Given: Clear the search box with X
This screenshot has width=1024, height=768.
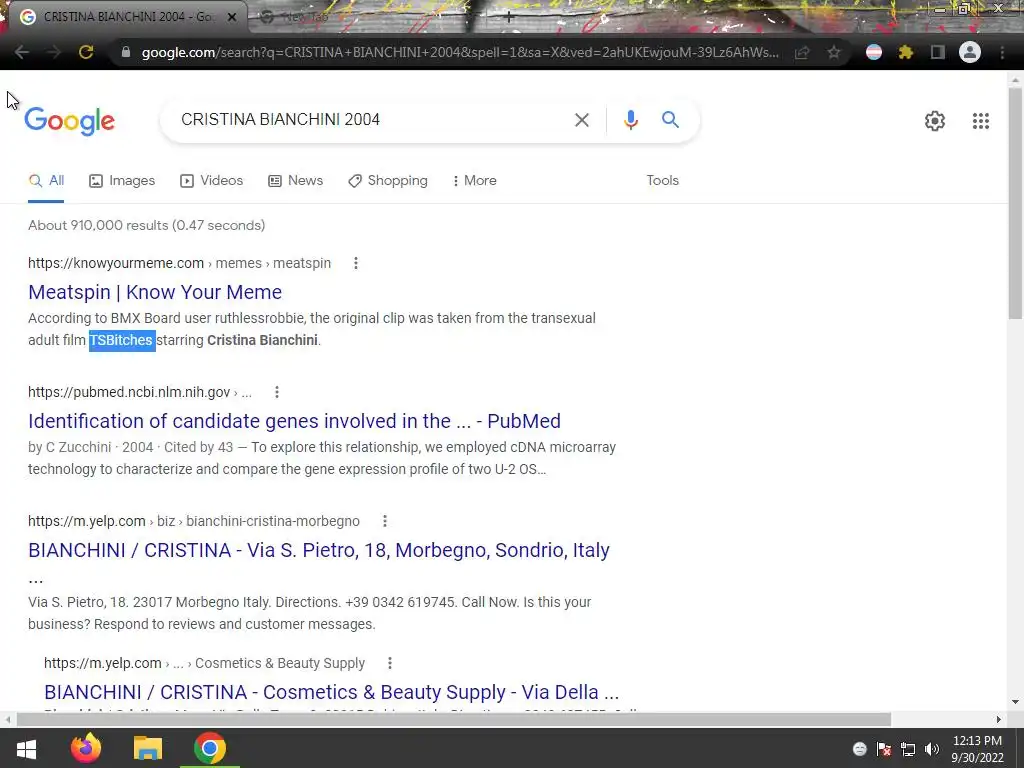Looking at the screenshot, I should [x=581, y=120].
